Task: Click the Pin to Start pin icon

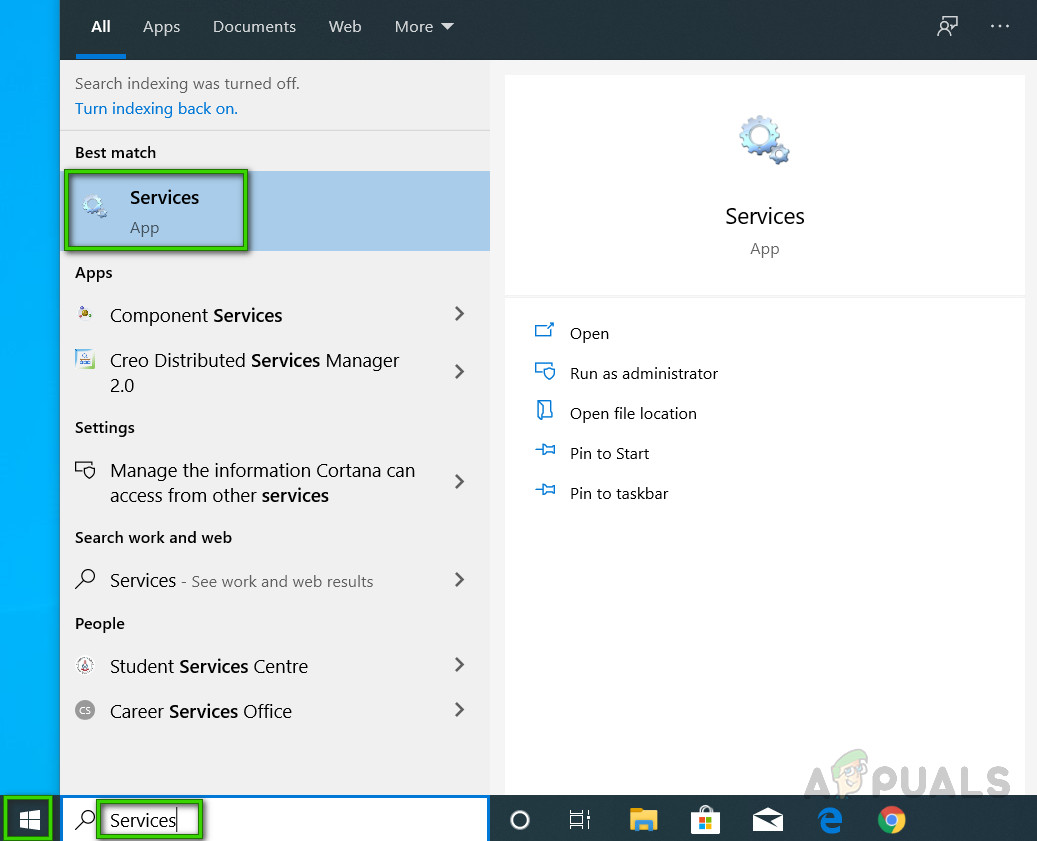Action: coord(545,450)
